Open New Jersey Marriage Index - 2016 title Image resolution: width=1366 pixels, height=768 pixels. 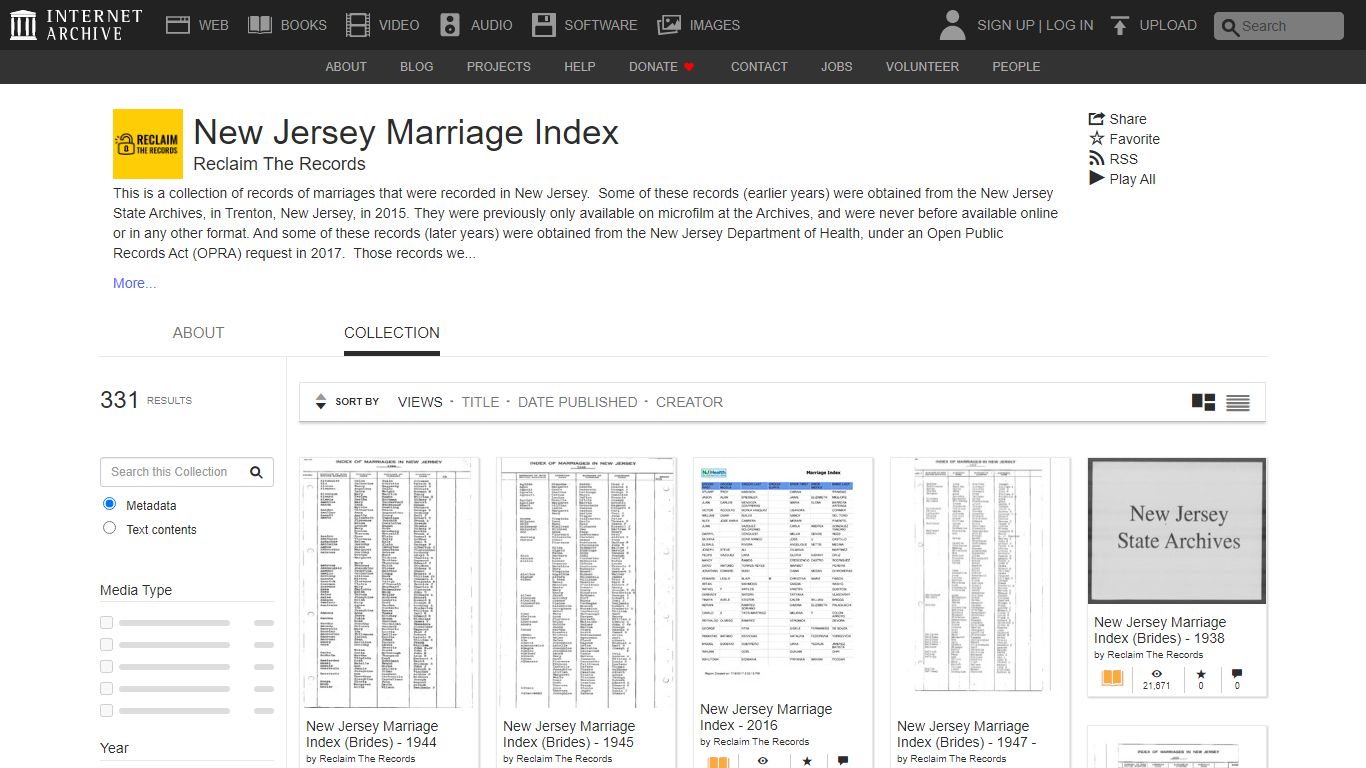[x=766, y=717]
